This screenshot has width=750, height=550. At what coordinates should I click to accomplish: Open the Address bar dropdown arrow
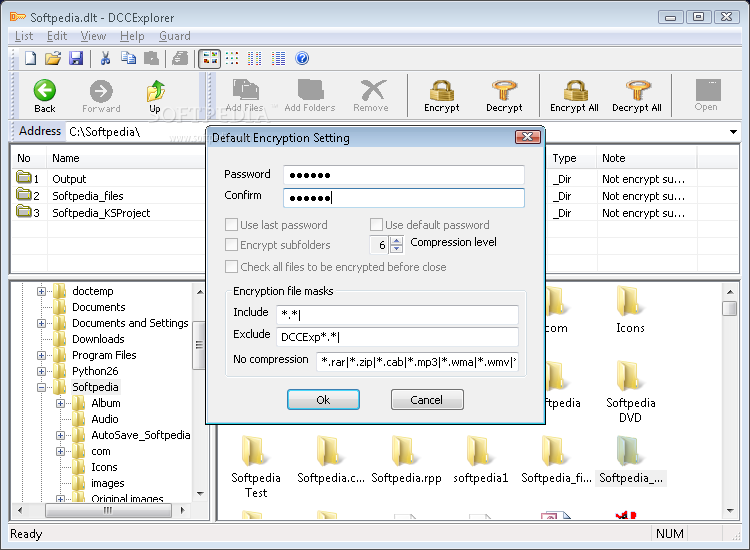pos(733,132)
